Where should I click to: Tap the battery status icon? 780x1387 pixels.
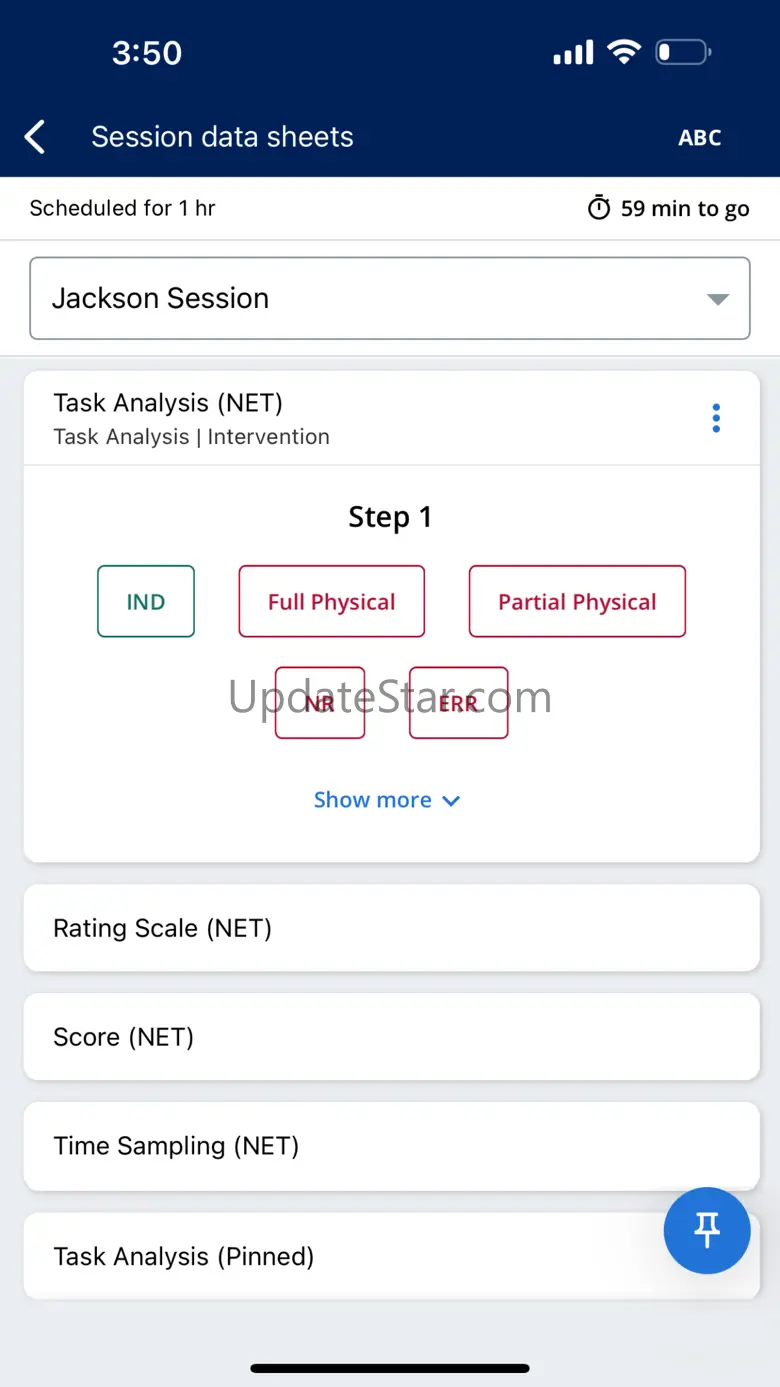coord(683,52)
